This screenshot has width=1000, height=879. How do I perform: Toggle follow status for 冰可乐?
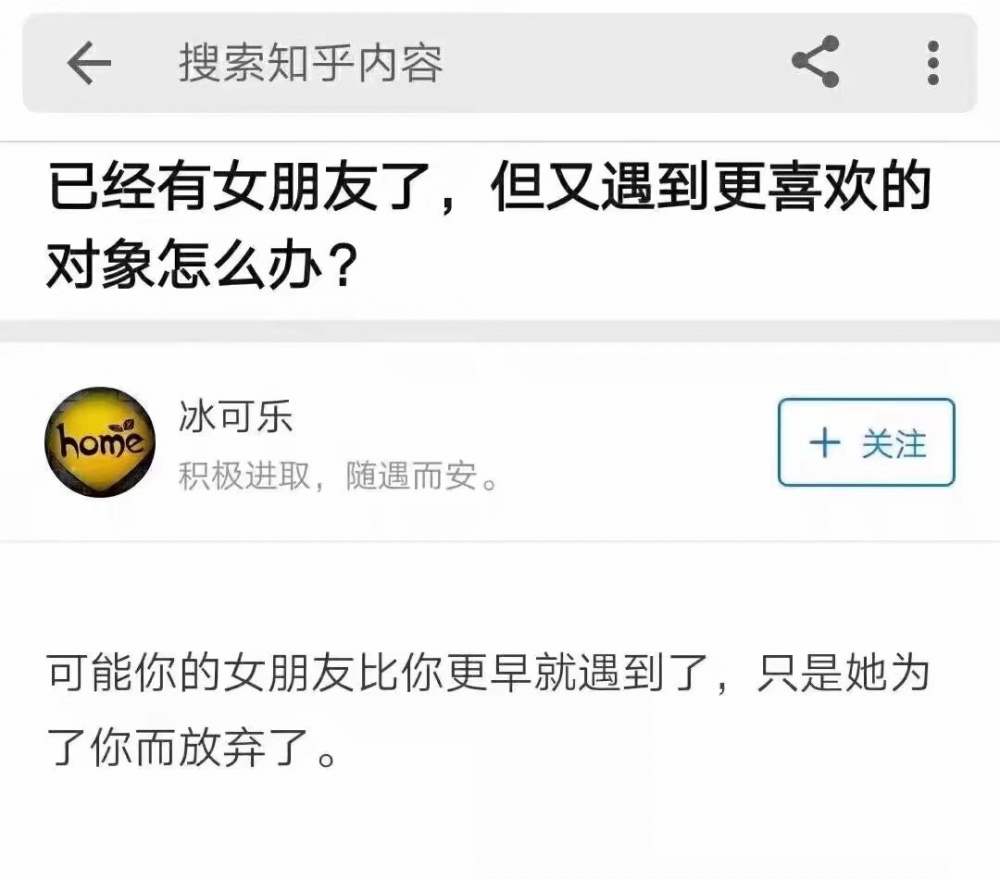866,442
